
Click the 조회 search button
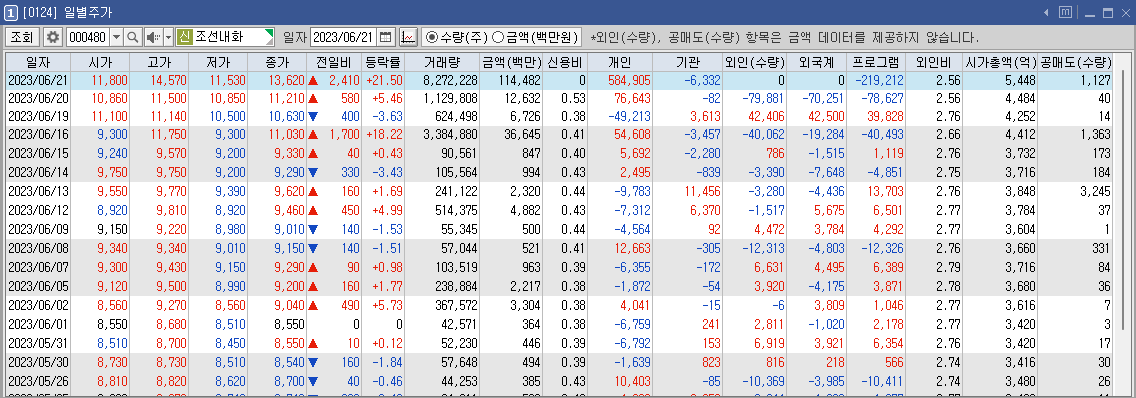(x=21, y=37)
